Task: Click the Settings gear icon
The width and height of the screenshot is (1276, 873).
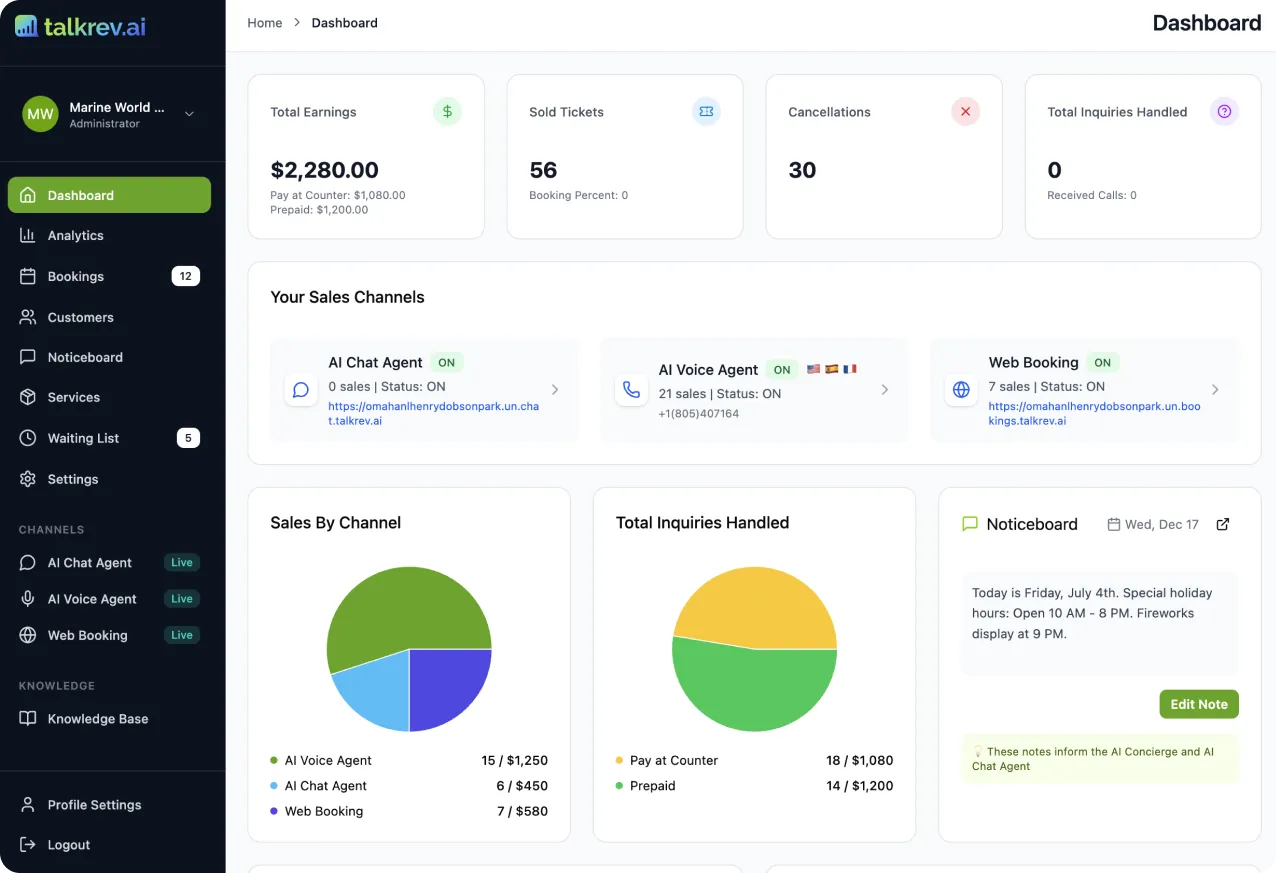Action: [x=28, y=479]
